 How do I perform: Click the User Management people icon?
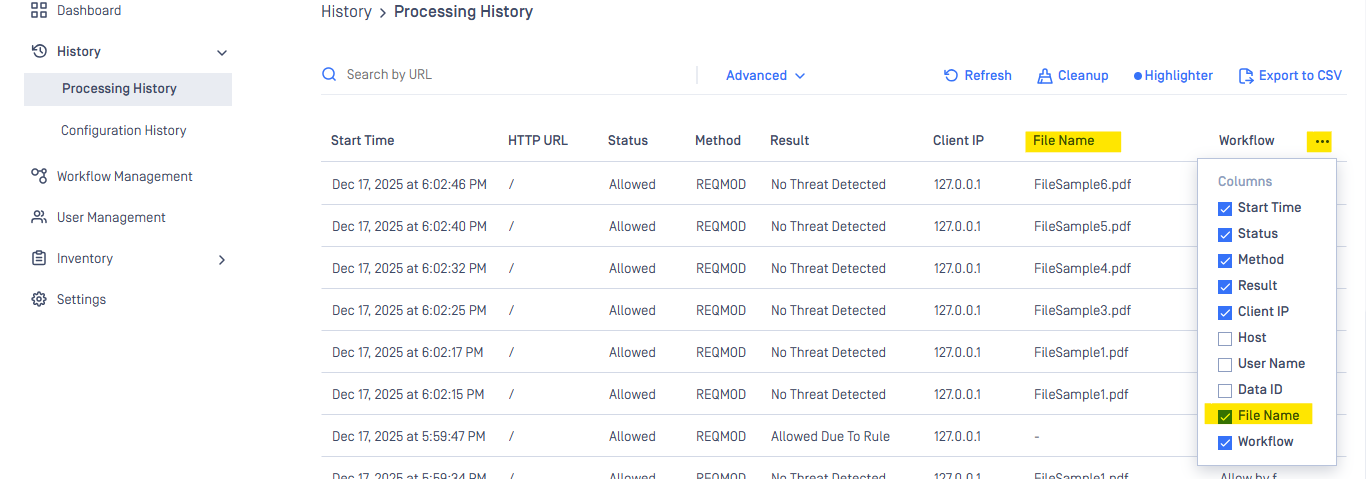[39, 217]
